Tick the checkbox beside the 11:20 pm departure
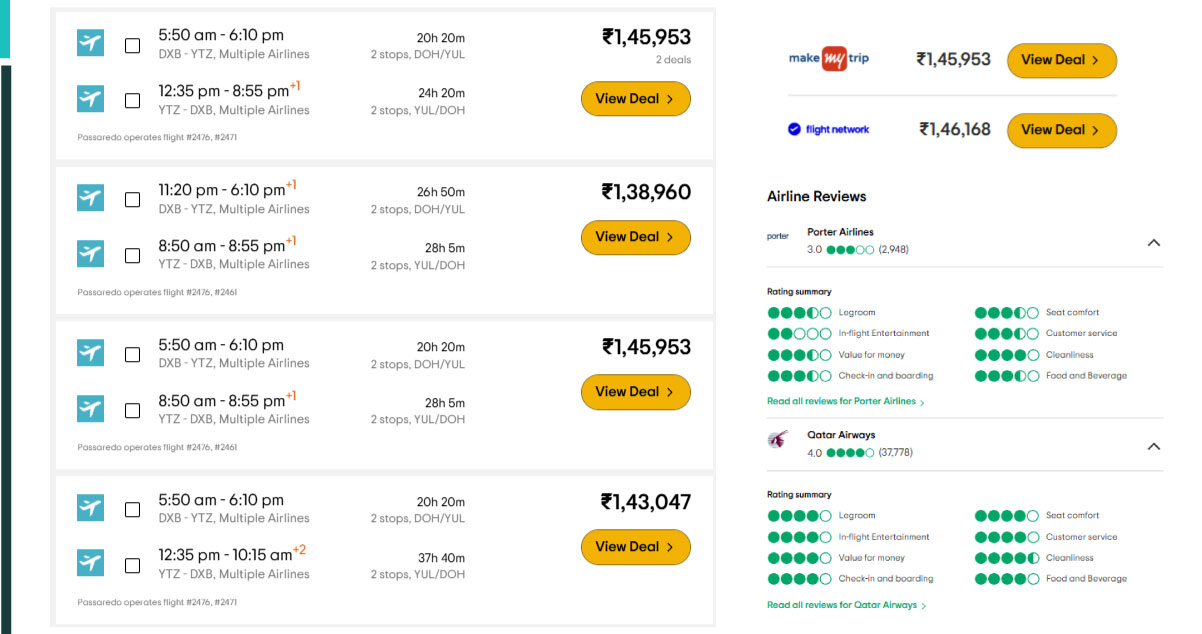1202x634 pixels. point(132,199)
